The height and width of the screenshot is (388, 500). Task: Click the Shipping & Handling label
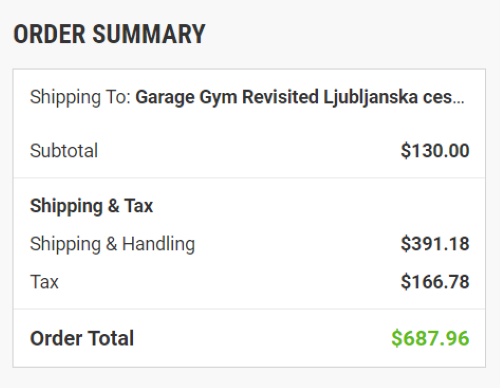[x=112, y=244]
